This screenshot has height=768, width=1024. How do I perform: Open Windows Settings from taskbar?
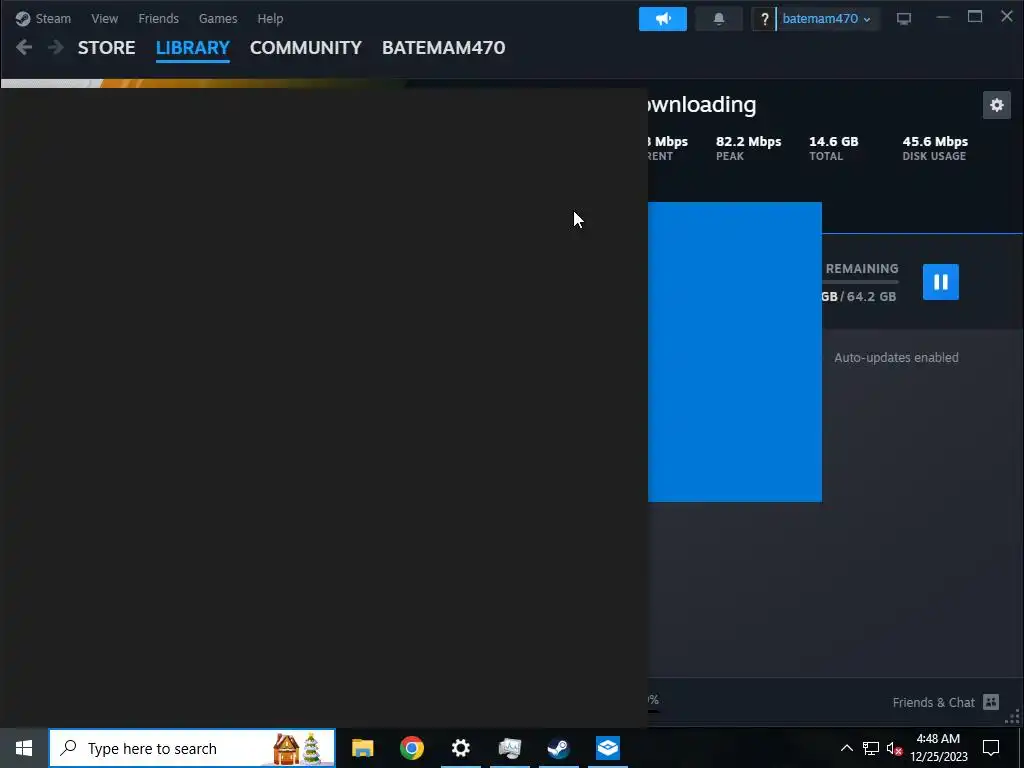click(460, 748)
